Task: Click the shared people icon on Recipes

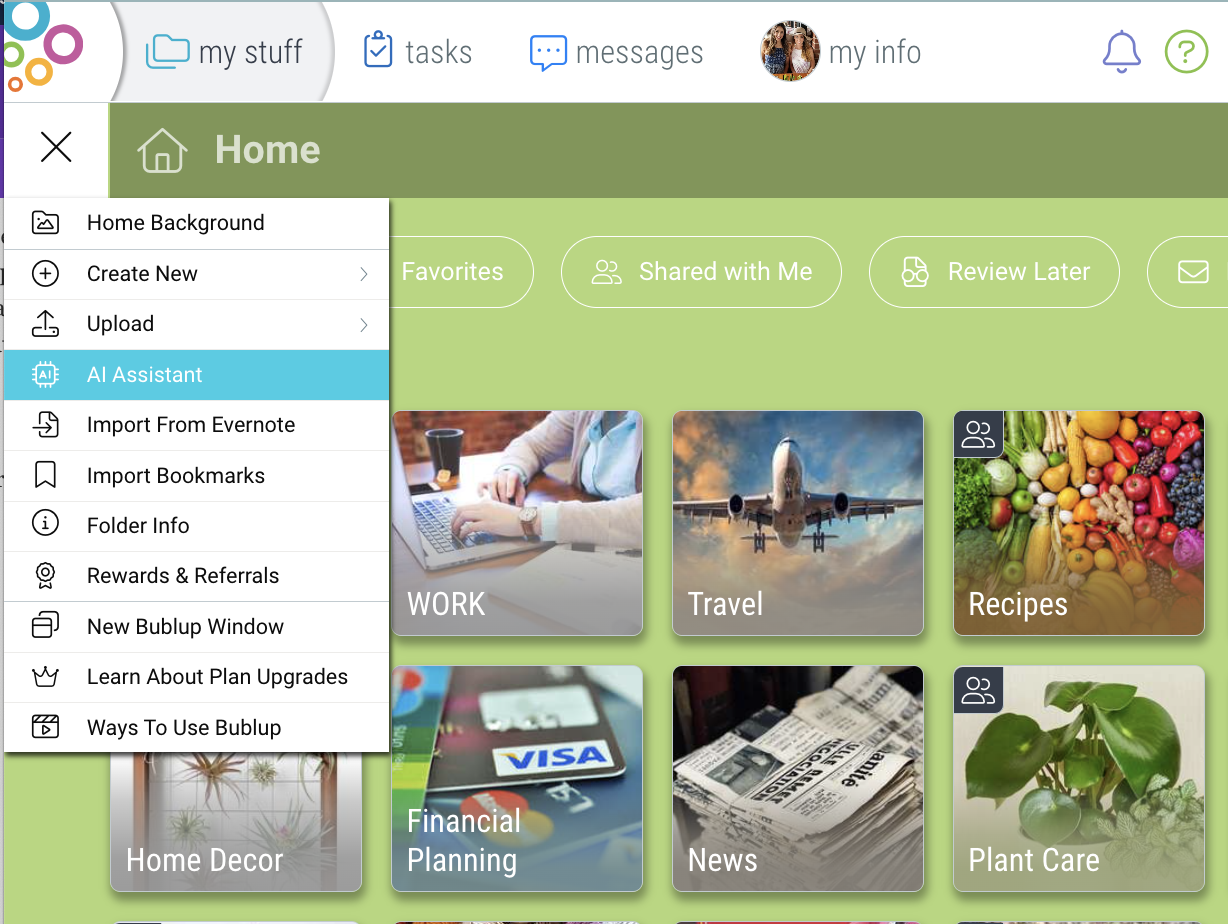Action: (x=978, y=434)
